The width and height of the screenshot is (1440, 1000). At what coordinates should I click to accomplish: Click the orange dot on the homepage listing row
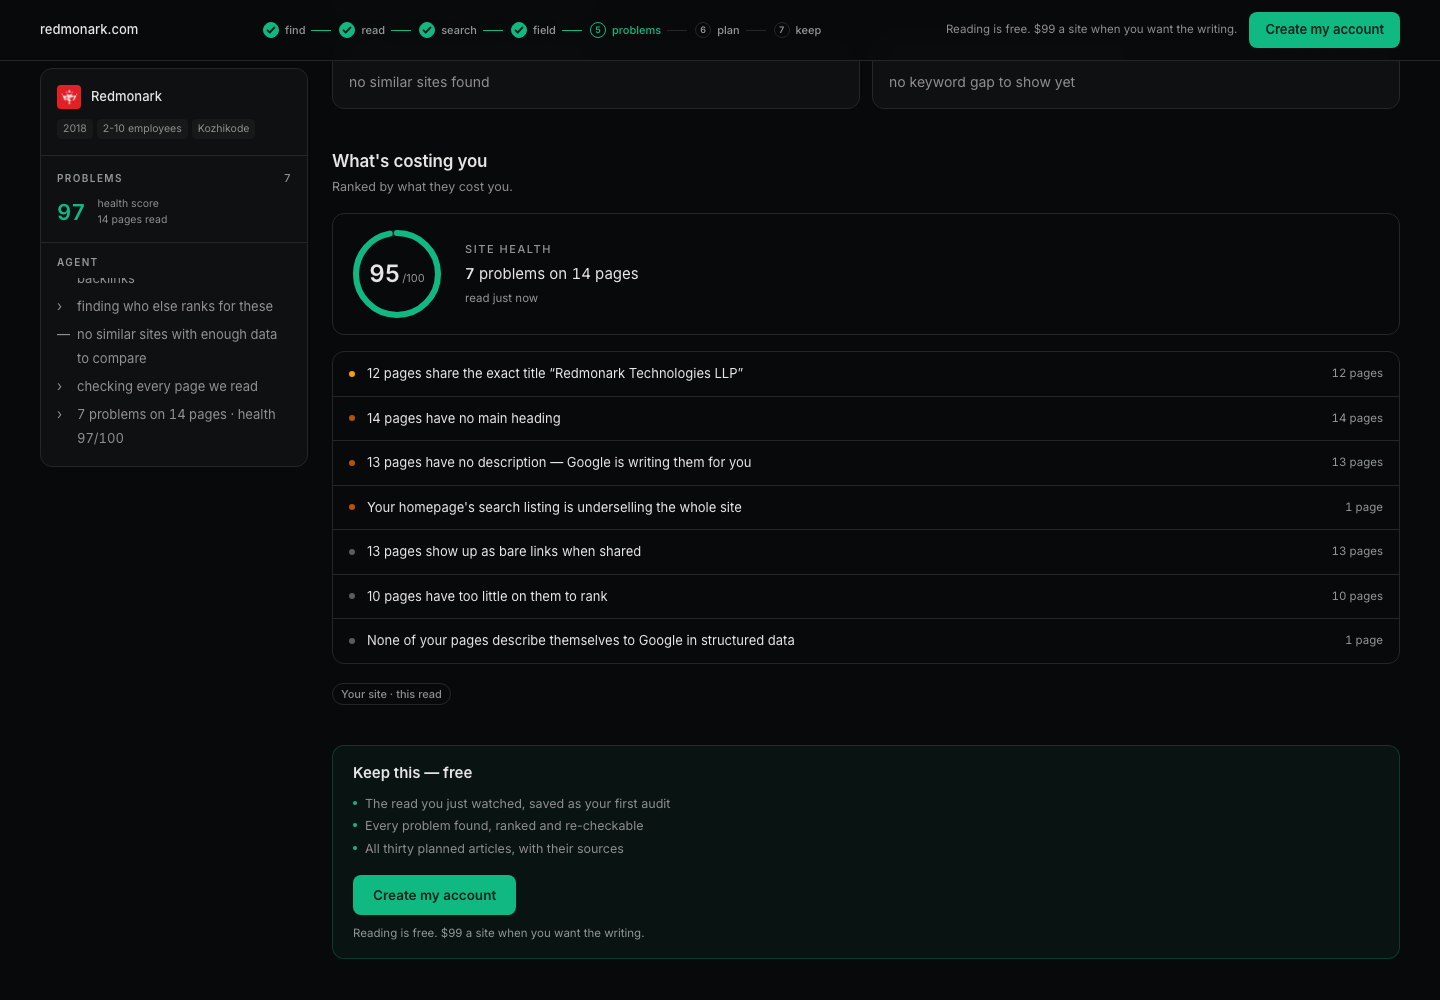click(352, 507)
